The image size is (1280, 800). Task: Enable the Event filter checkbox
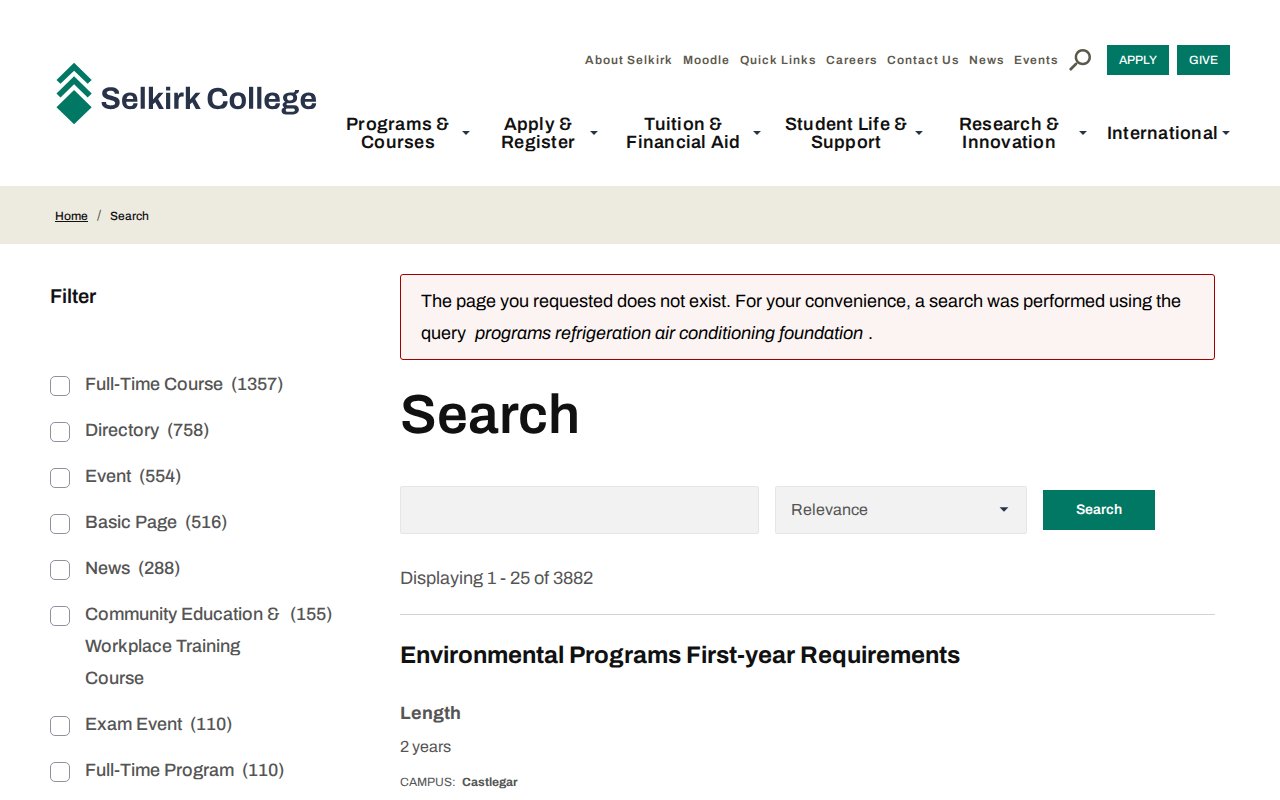[x=60, y=478]
